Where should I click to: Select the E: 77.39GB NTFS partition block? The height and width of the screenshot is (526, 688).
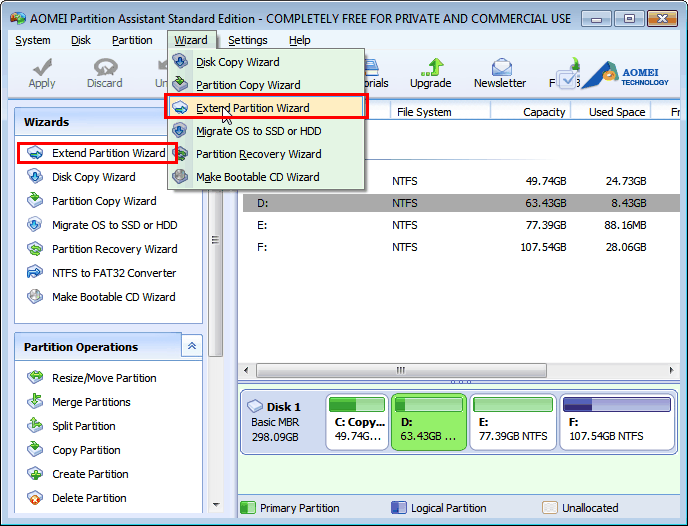coord(513,422)
